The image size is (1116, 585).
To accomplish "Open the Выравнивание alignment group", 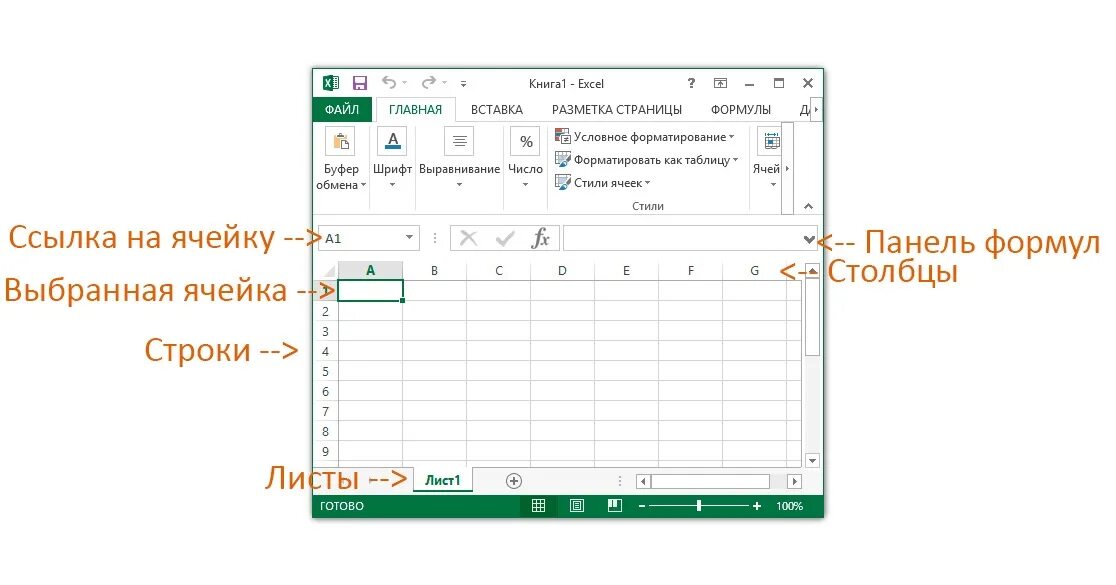I will pos(459,159).
